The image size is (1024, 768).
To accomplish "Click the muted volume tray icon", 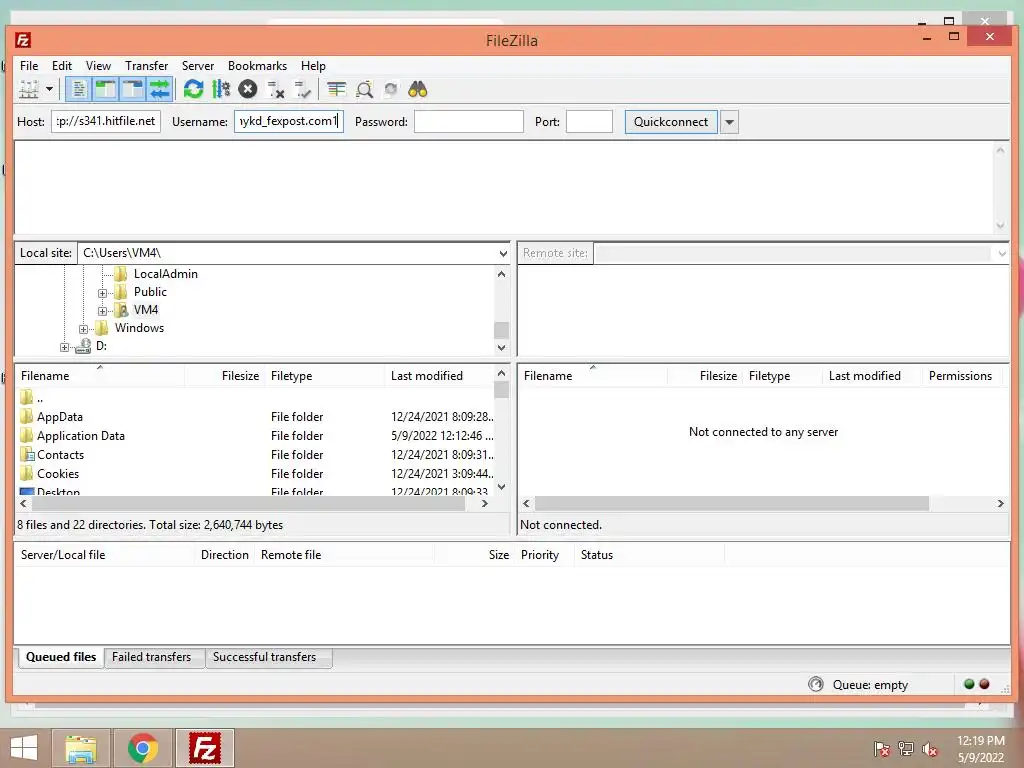I will 930,749.
